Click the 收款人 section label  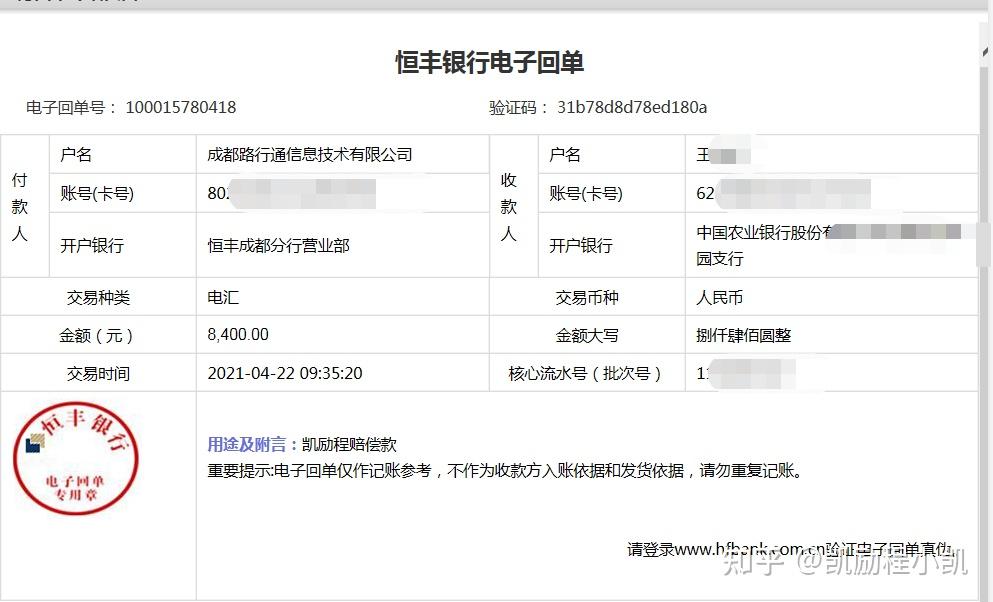pos(511,204)
